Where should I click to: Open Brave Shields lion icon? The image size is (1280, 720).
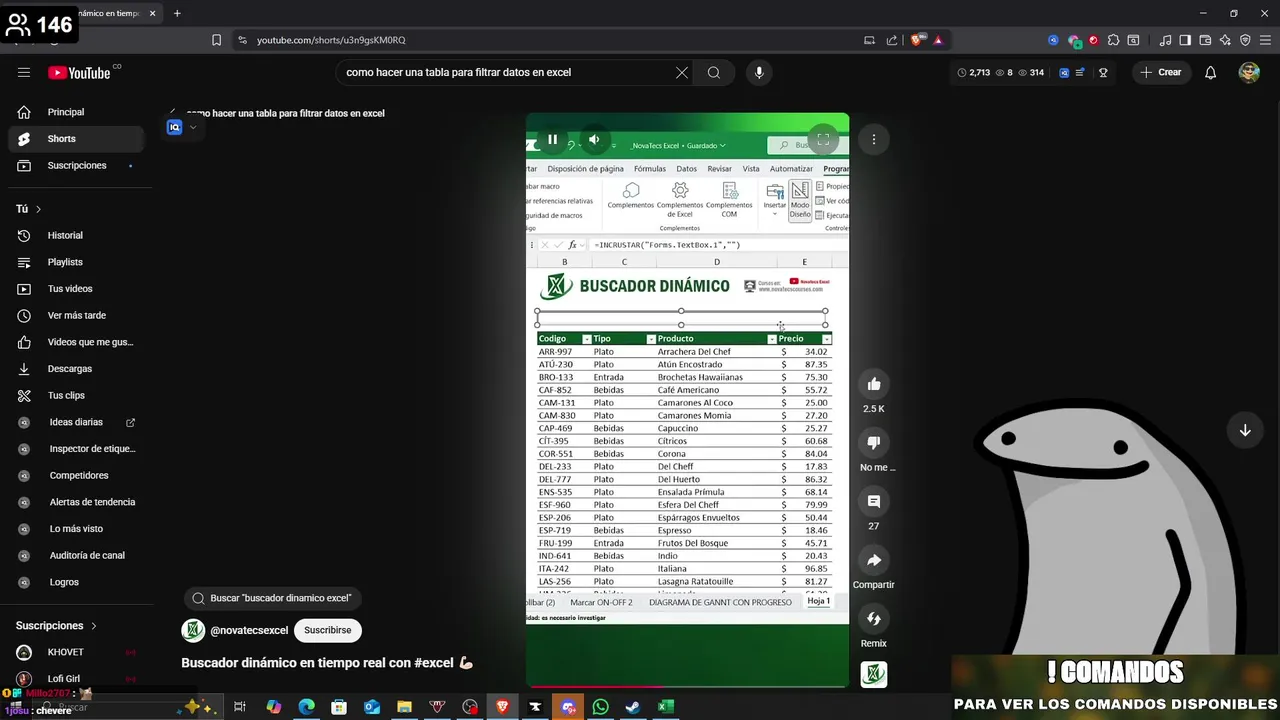(x=917, y=40)
